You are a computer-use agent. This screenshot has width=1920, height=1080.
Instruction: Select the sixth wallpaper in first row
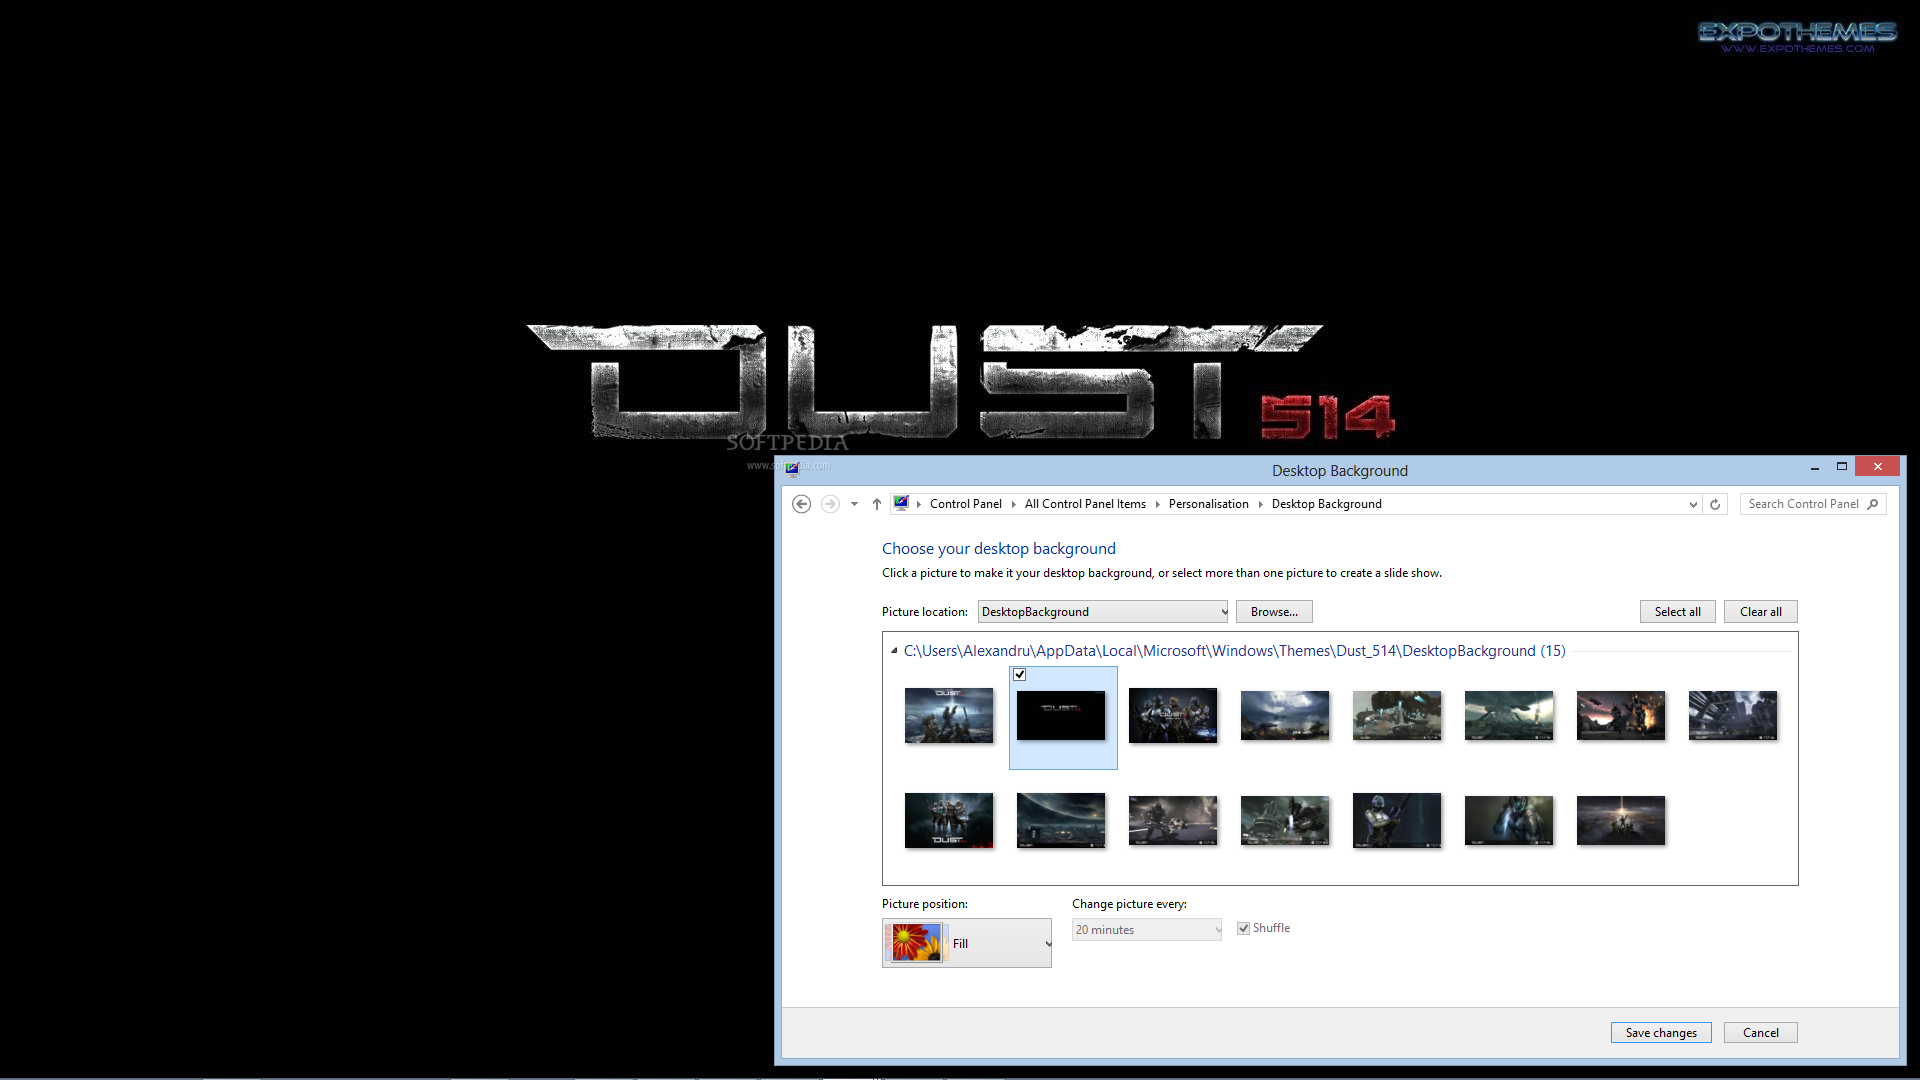(x=1509, y=716)
